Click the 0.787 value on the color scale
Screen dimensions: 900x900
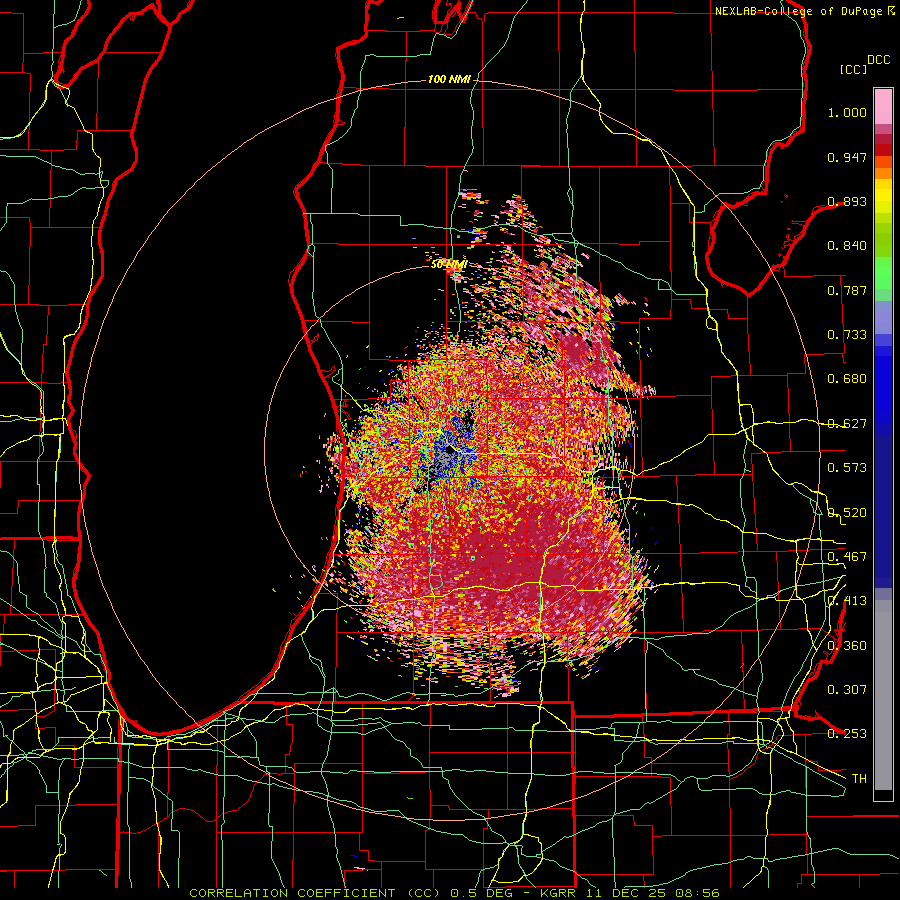tap(847, 290)
